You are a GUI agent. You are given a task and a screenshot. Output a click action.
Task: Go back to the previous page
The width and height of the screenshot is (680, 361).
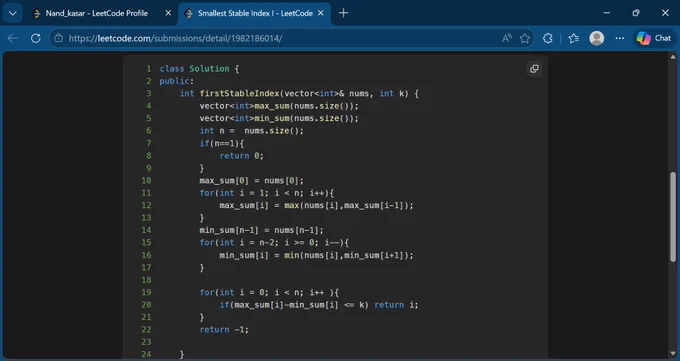coord(13,38)
